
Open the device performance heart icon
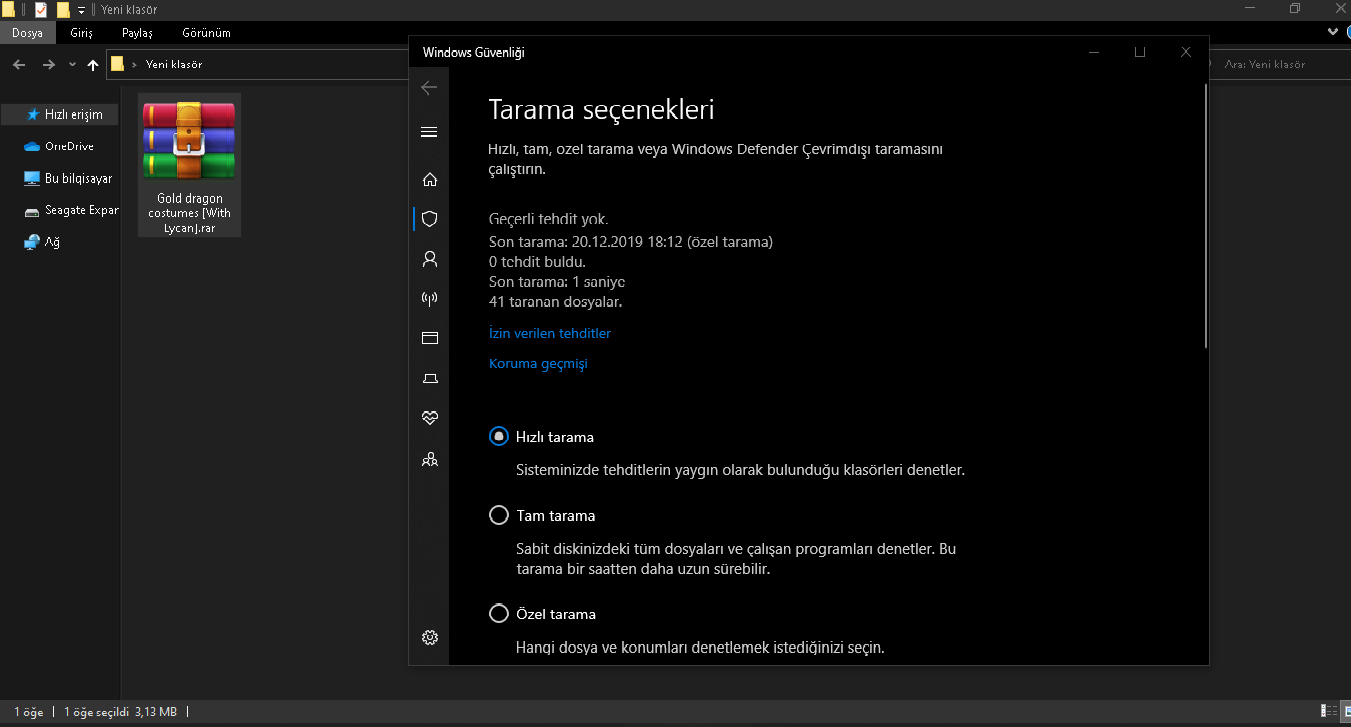(x=430, y=418)
